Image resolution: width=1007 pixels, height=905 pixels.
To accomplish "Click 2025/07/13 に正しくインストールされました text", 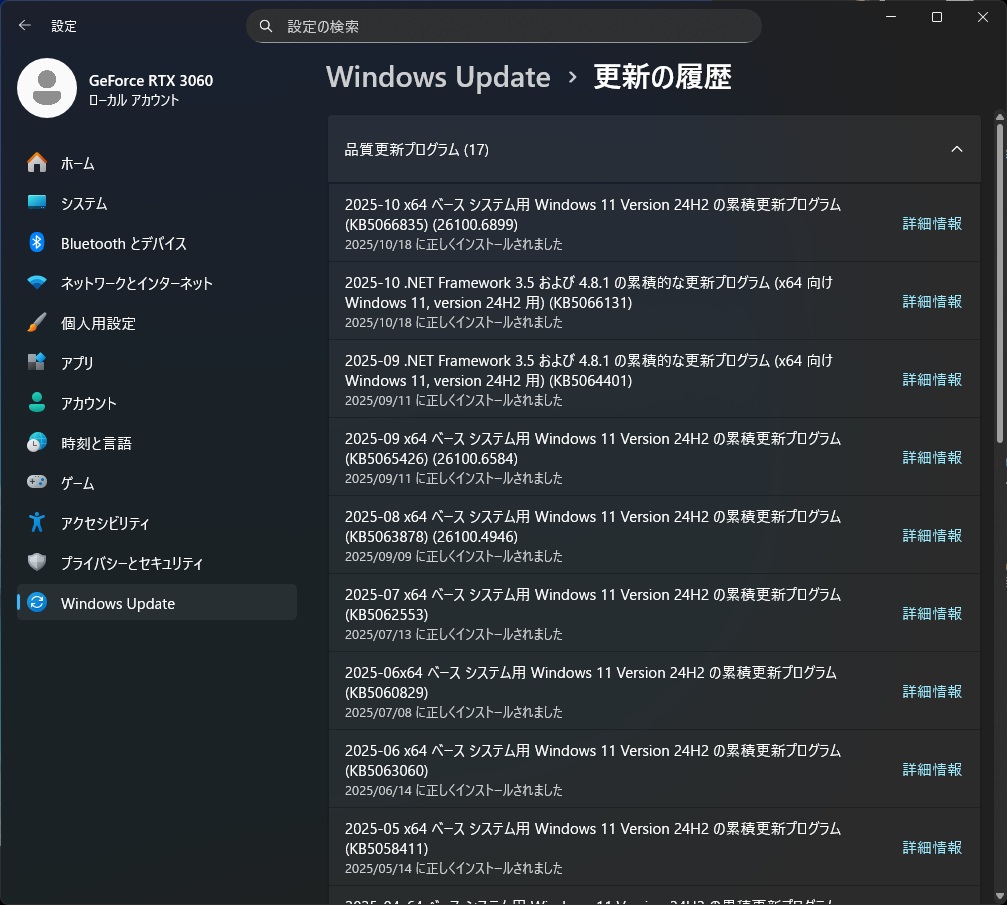I will coord(453,635).
